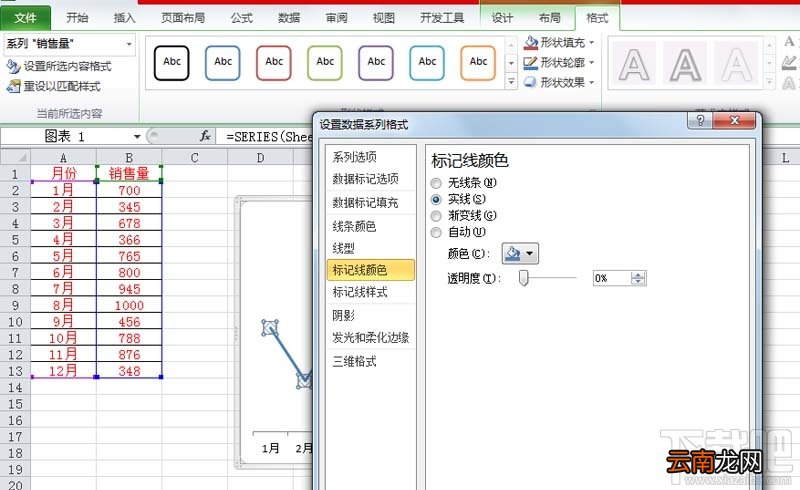This screenshot has height=490, width=800.
Task: Click the select-all corner of the worksheet
Action: point(15,157)
